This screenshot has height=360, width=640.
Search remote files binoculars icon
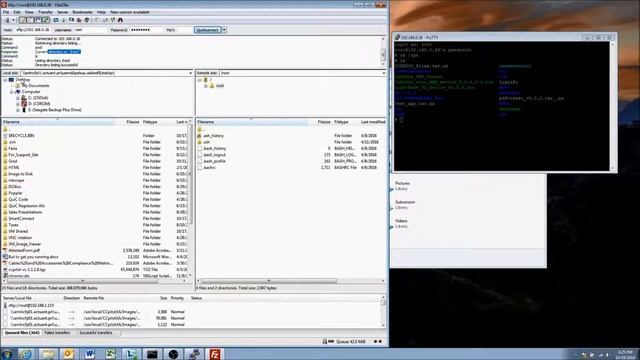coord(120,20)
